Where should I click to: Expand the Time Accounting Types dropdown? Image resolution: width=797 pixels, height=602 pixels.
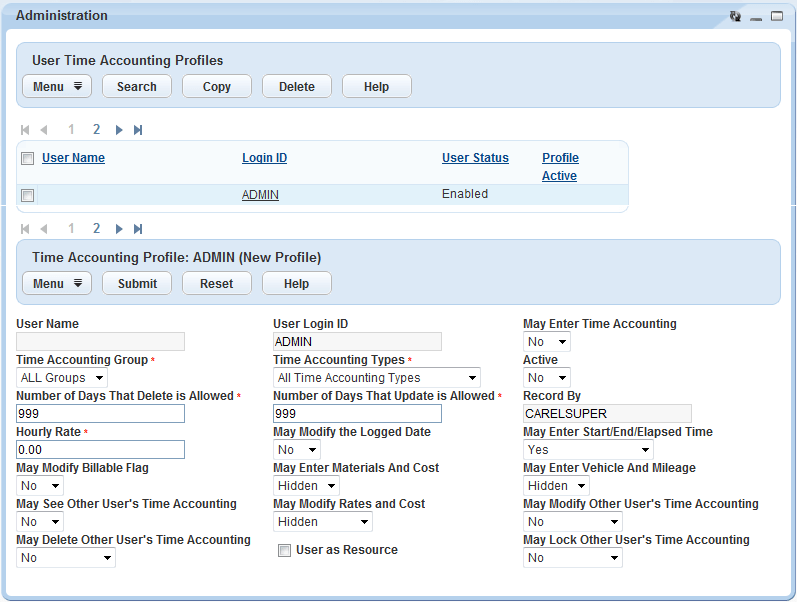coord(376,378)
